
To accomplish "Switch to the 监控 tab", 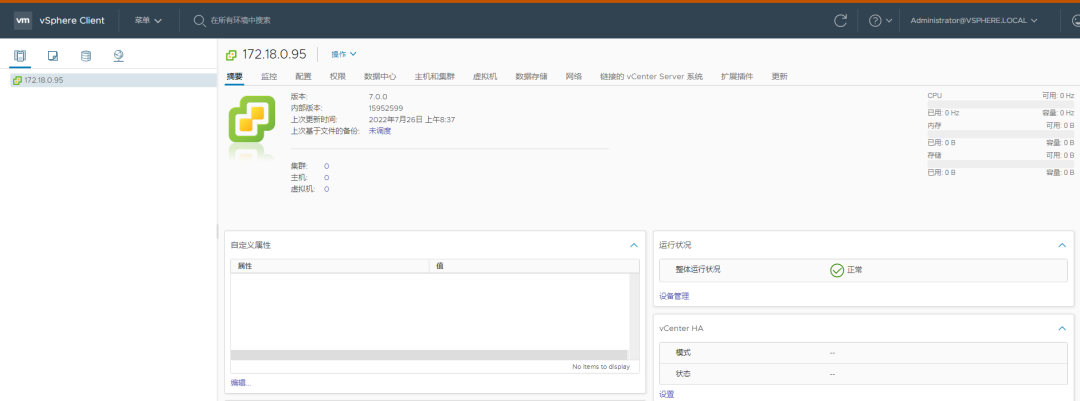I will pyautogui.click(x=269, y=76).
